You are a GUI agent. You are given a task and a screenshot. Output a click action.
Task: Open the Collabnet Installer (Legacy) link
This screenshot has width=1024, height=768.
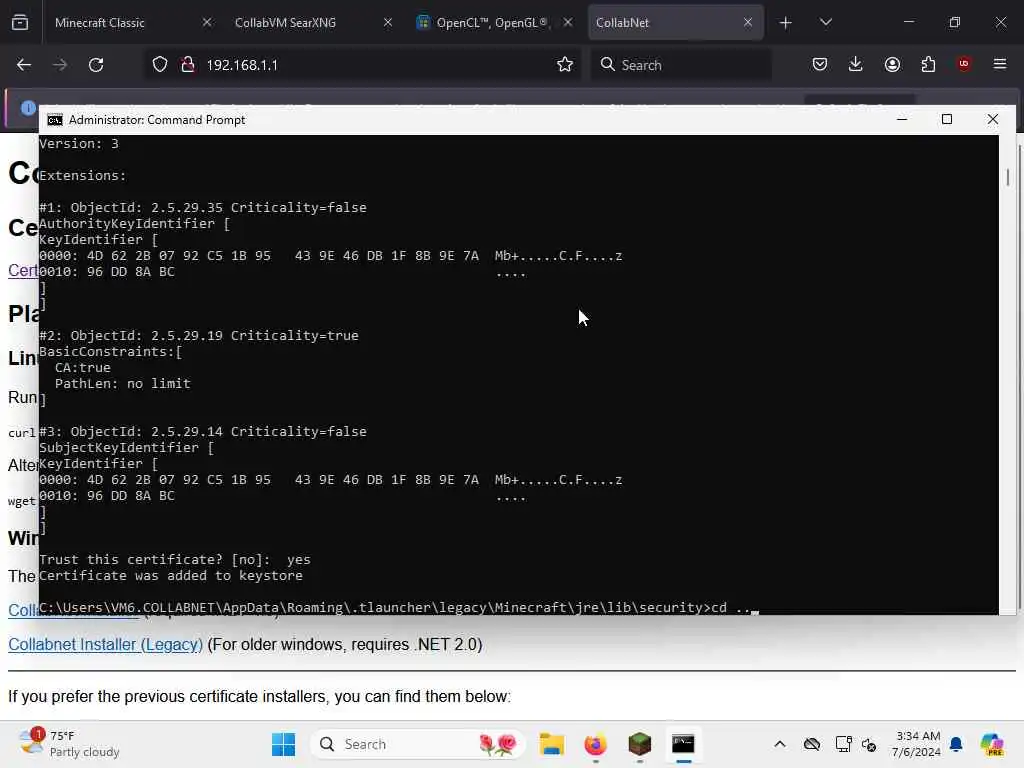(x=105, y=645)
